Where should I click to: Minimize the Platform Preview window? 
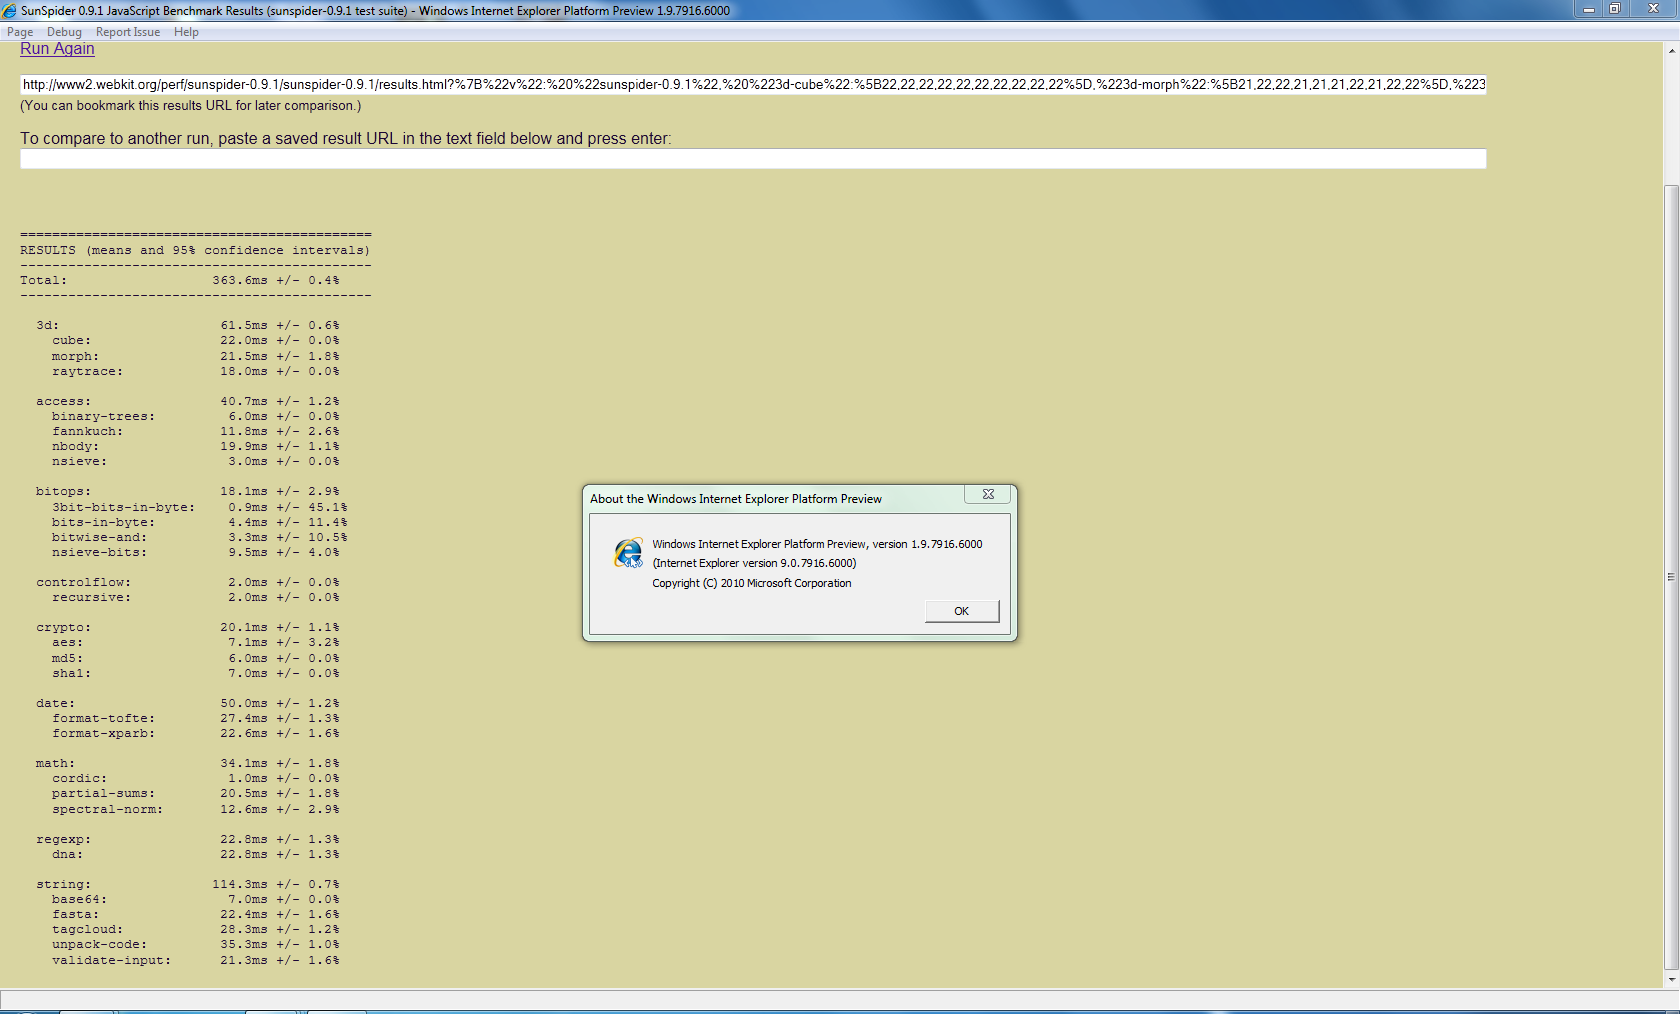click(x=1588, y=9)
